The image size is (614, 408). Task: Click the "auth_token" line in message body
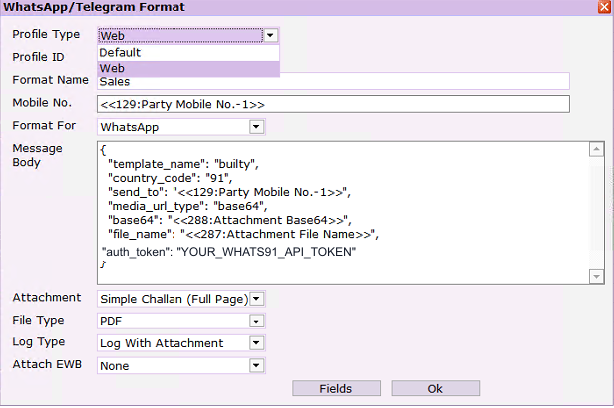229,252
